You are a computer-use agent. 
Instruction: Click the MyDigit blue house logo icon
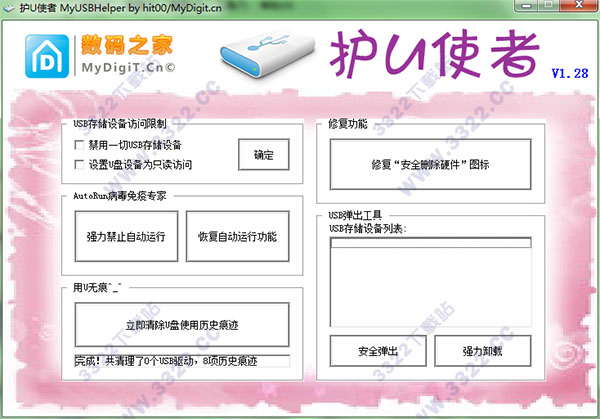pos(47,56)
